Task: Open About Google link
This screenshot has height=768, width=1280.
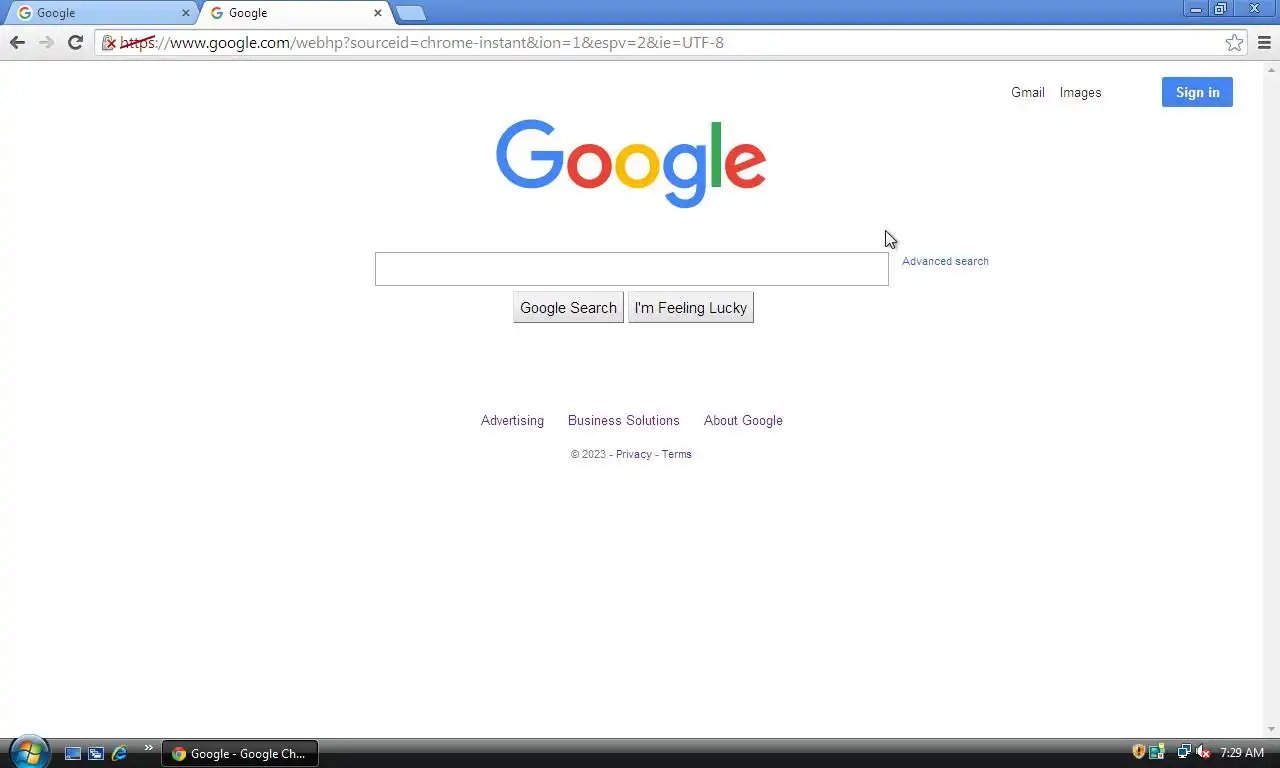Action: tap(743, 420)
